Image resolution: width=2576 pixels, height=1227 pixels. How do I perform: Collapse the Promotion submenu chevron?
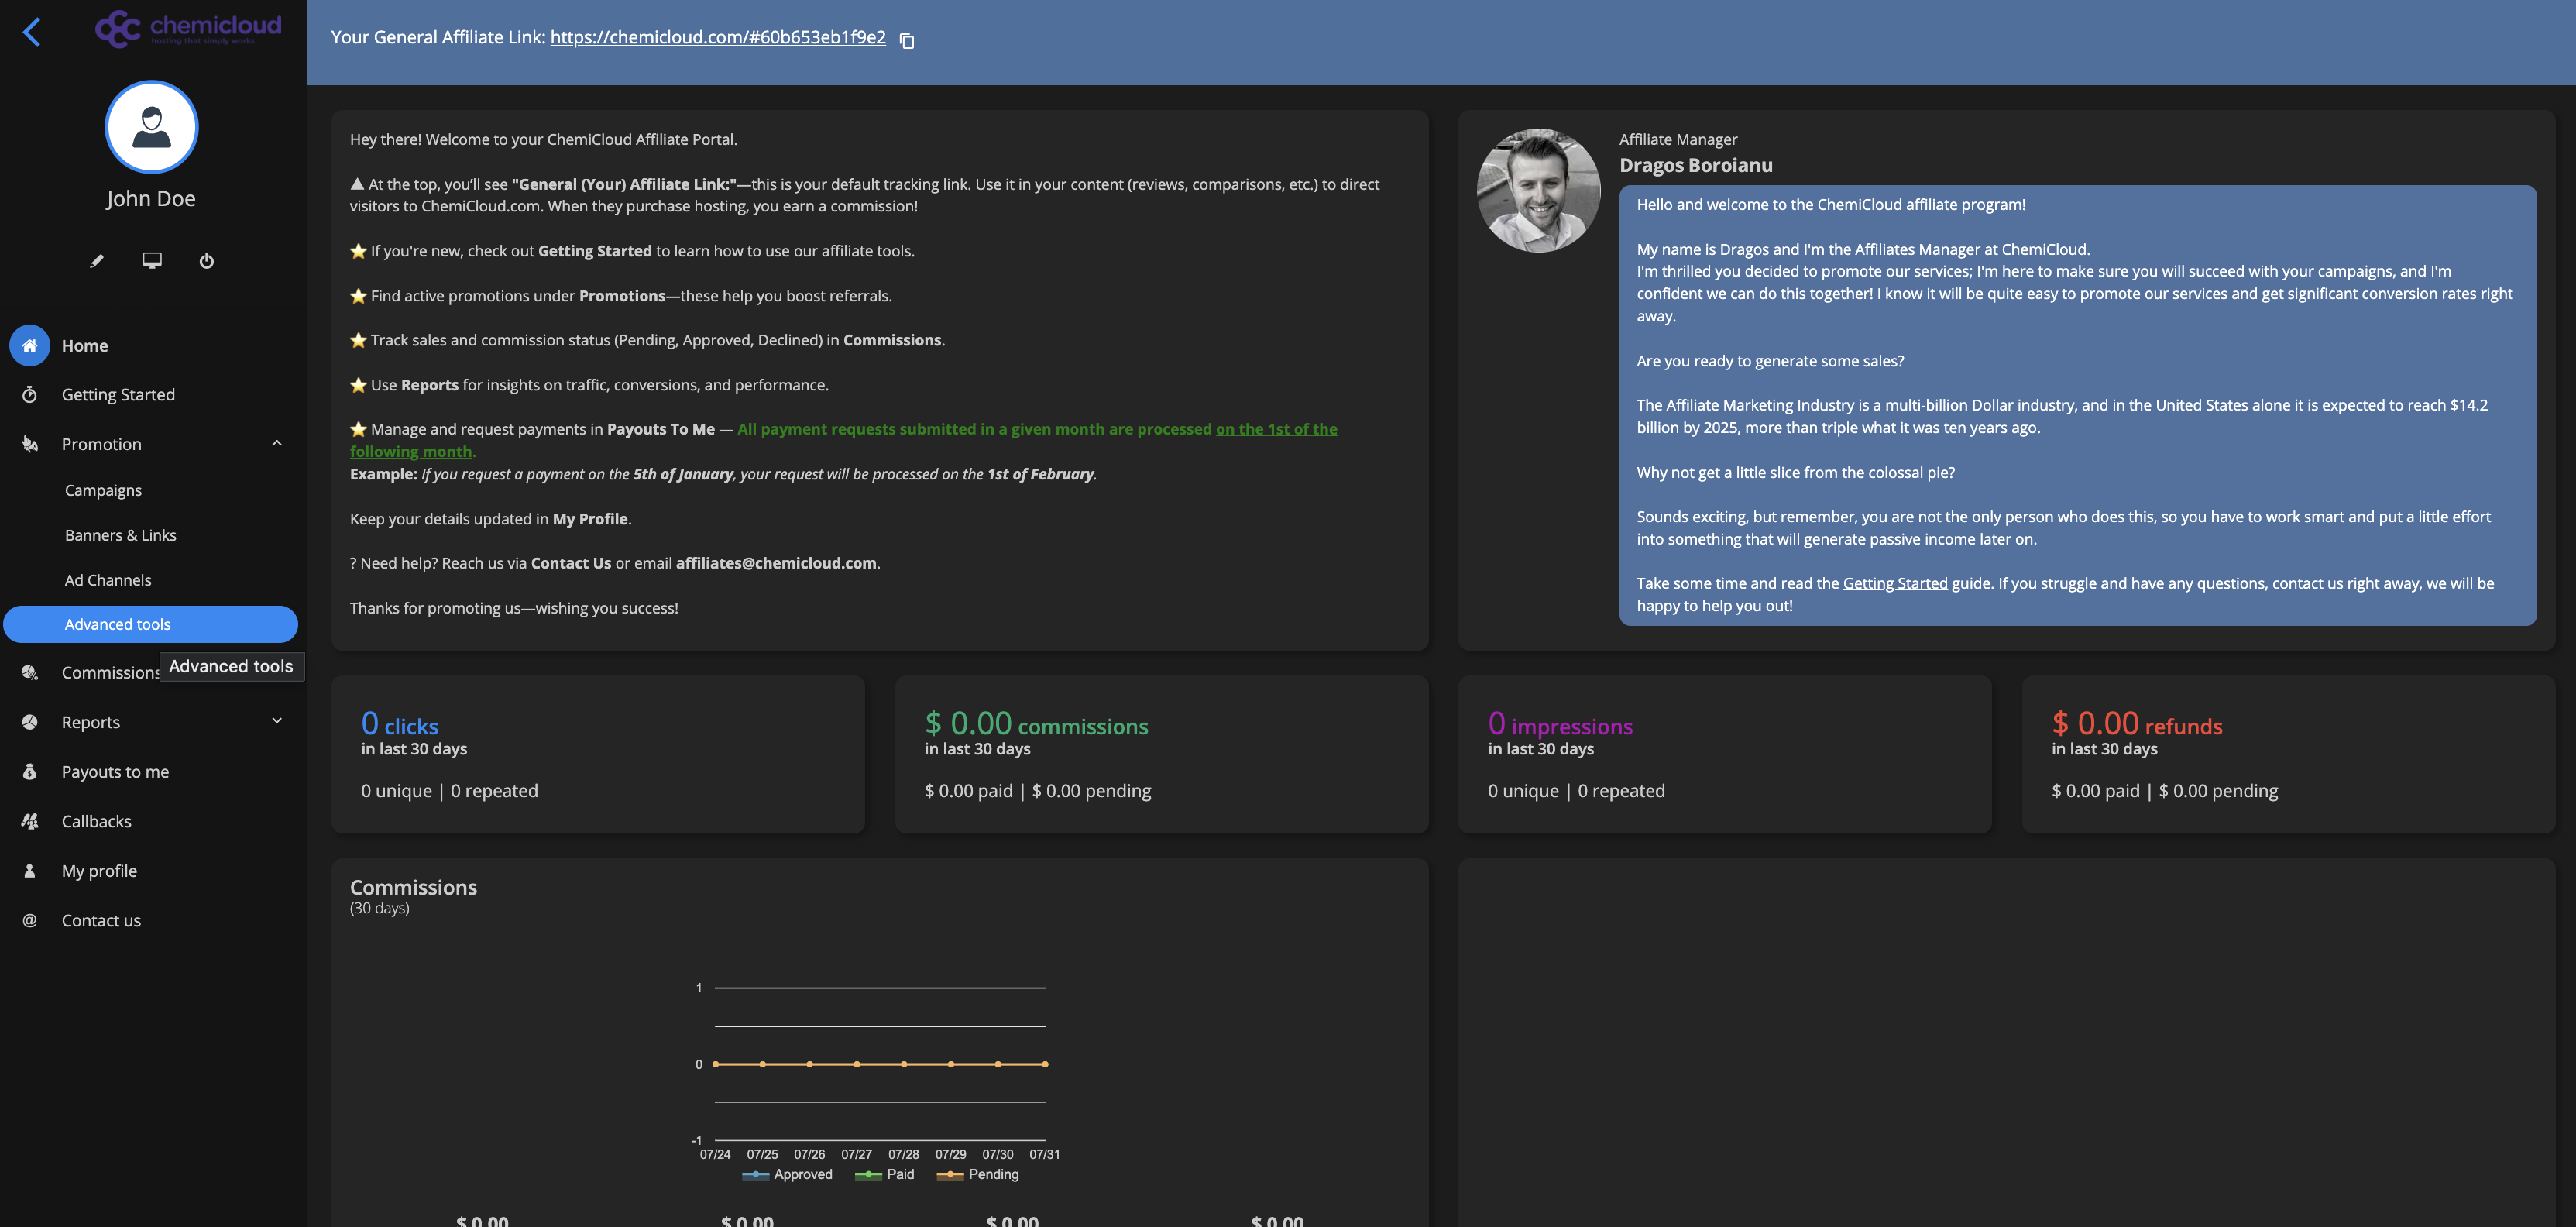277,443
